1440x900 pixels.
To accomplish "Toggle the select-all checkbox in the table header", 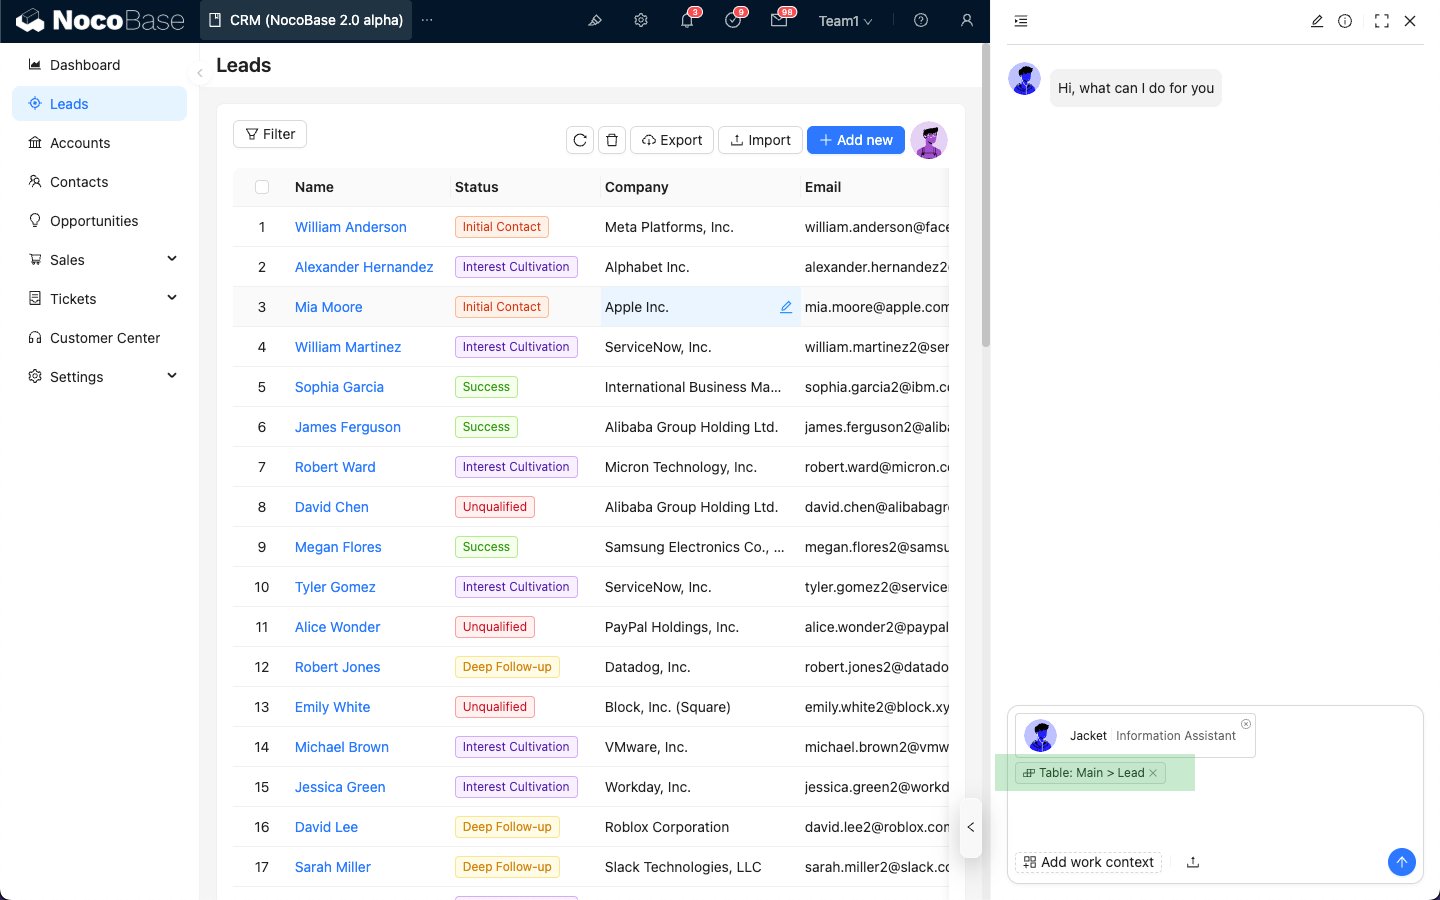I will (262, 187).
